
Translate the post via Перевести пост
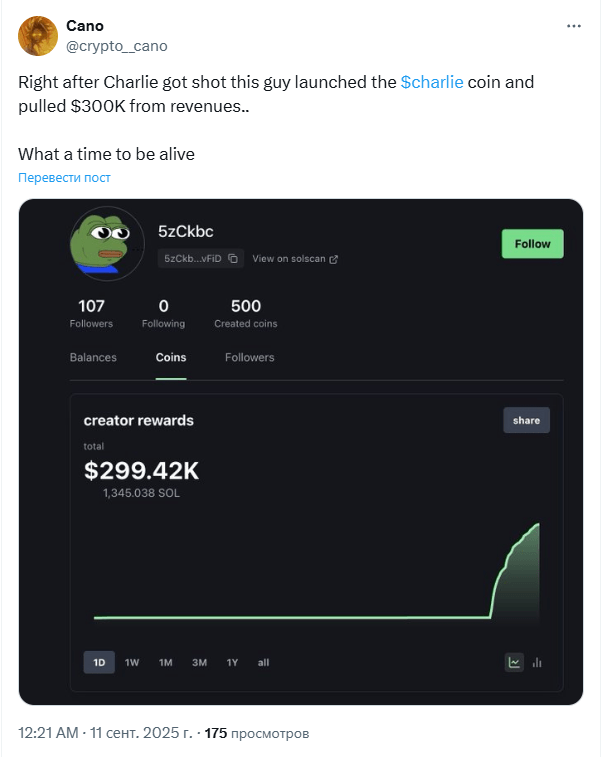[x=64, y=177]
